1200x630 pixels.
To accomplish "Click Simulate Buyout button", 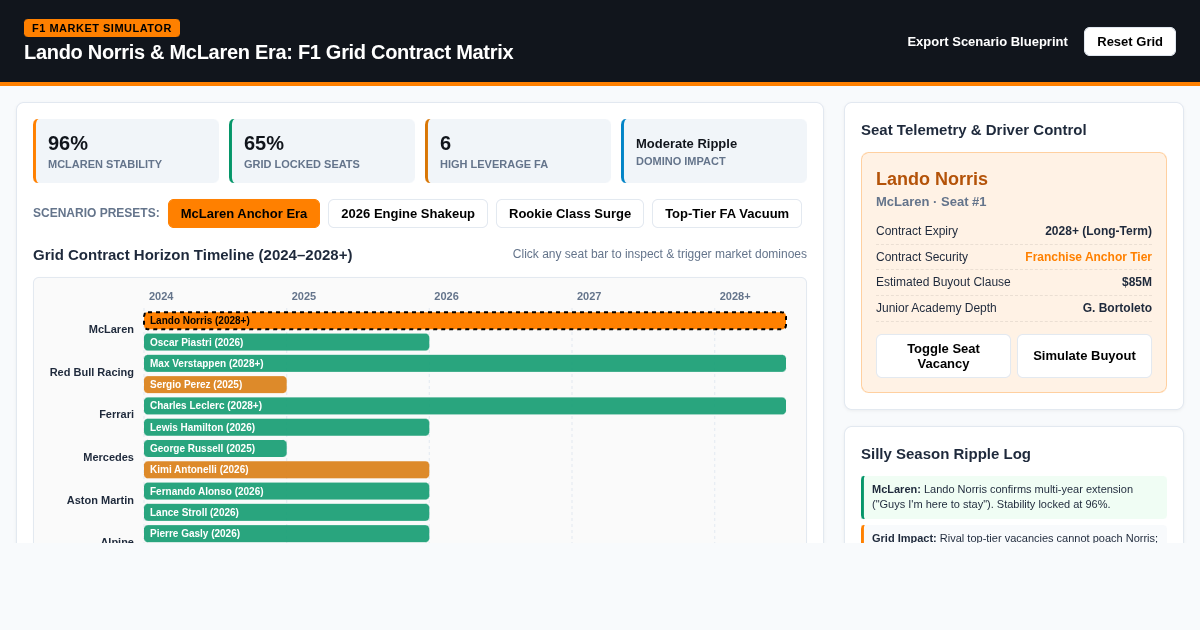I will [1084, 356].
